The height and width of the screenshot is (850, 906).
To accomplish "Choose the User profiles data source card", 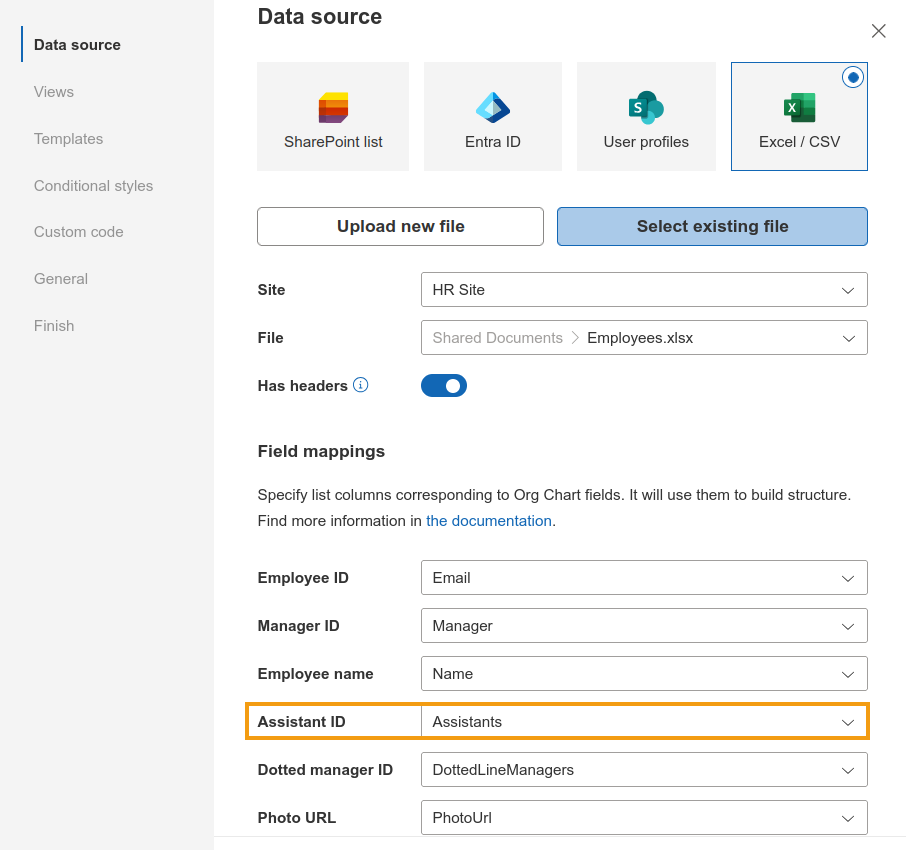I will coord(646,116).
